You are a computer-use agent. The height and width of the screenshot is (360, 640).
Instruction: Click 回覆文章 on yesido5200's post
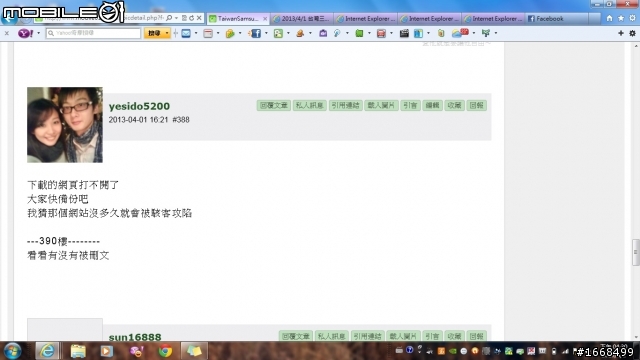274,105
